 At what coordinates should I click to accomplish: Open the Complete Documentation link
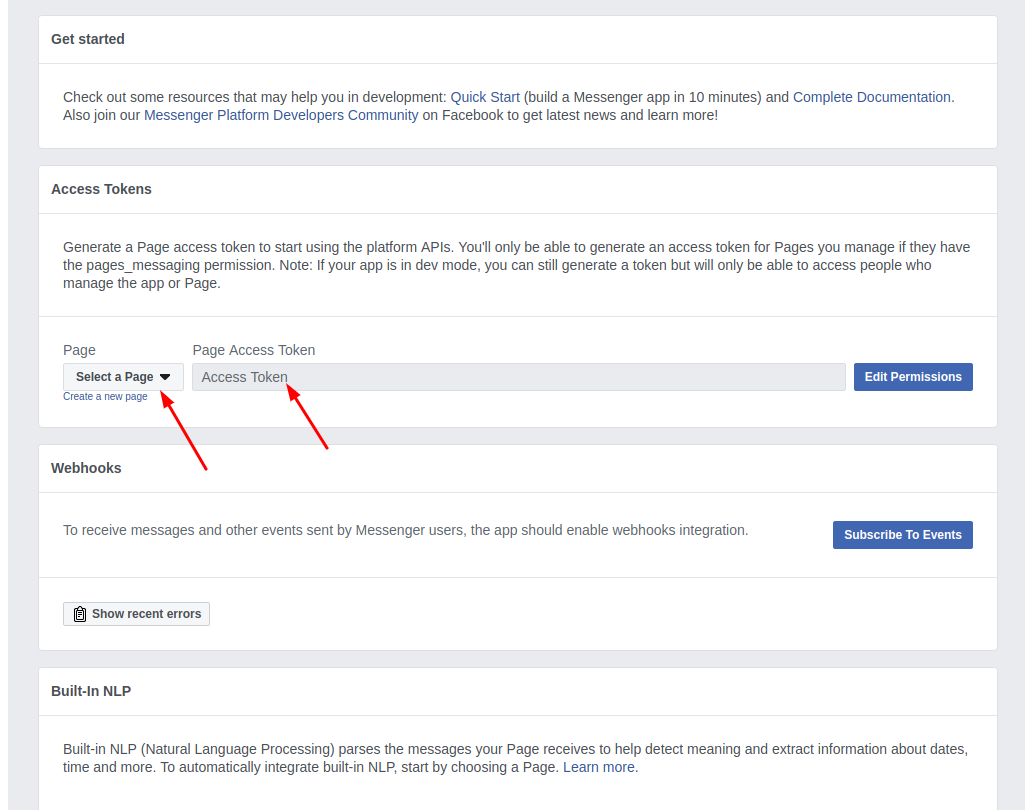point(871,97)
